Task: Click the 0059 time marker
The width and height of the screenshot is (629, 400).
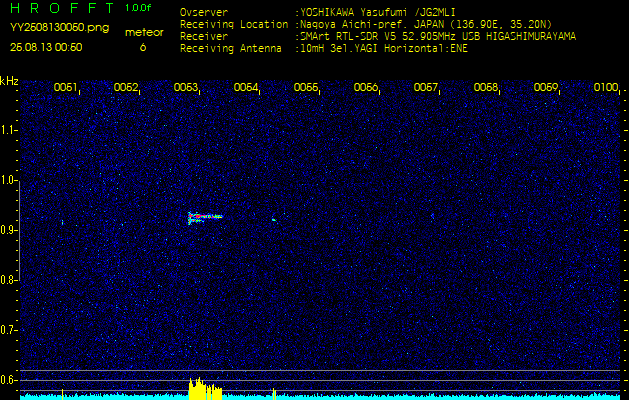Action: (x=546, y=87)
